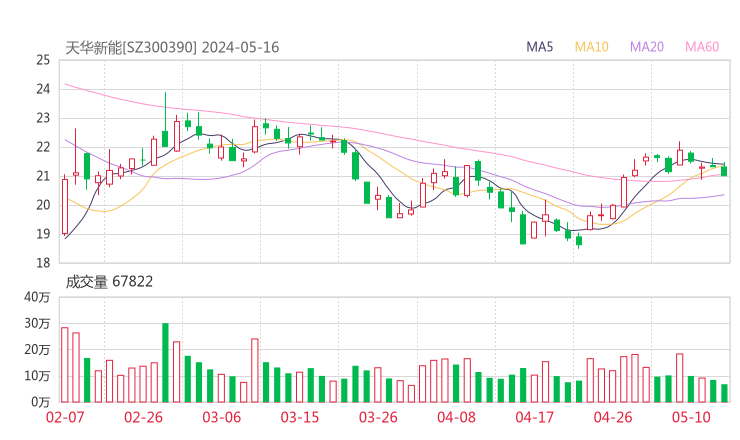Click the price axis label 19
Image resolution: width=740 pixels, height=440 pixels.
coord(43,234)
